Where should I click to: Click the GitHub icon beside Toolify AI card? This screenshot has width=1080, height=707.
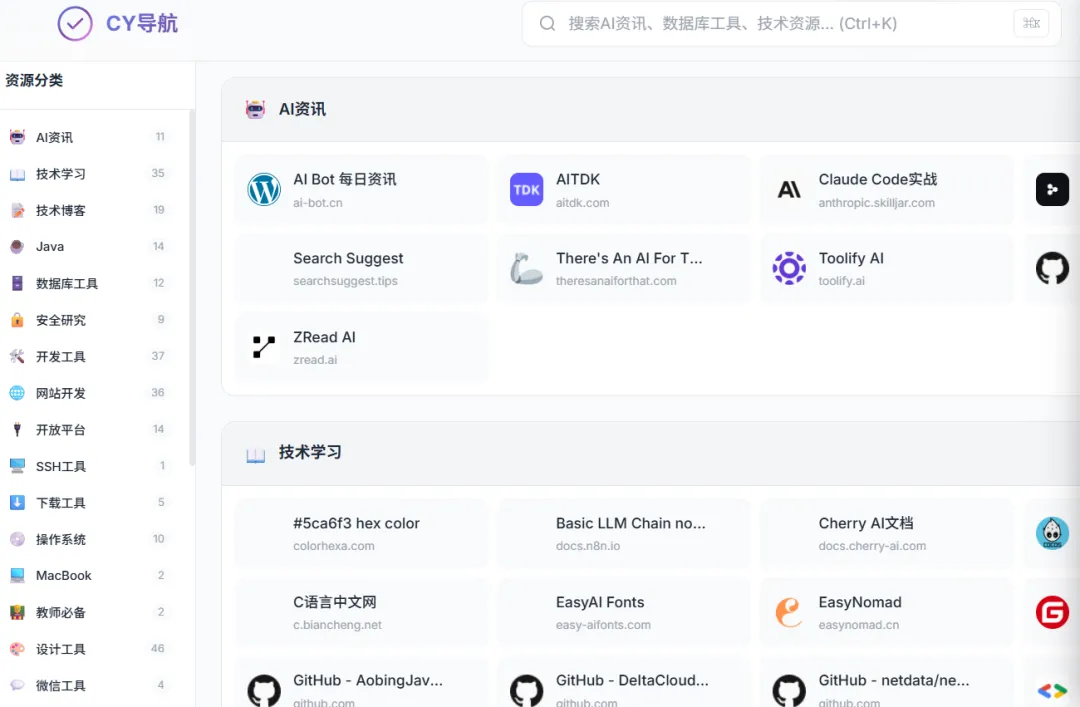(1052, 268)
